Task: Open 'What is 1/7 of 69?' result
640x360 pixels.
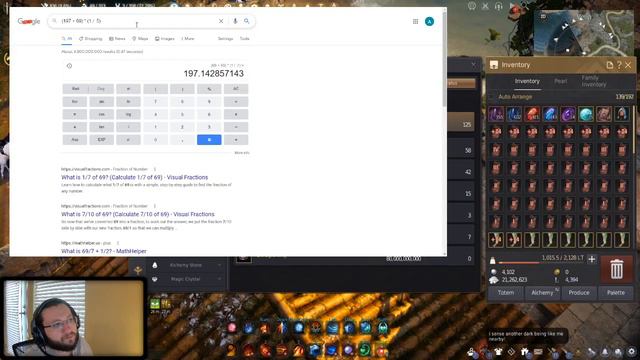Action: (135, 177)
